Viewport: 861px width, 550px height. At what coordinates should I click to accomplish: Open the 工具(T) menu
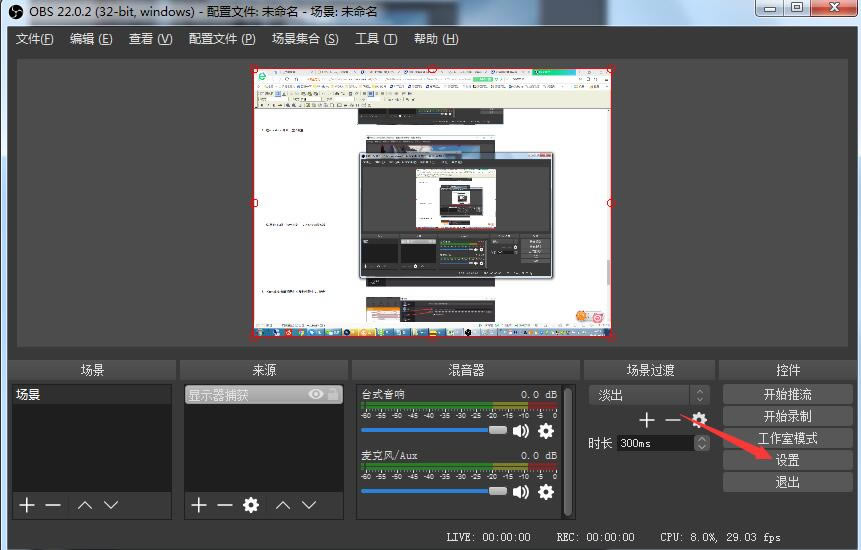click(376, 39)
